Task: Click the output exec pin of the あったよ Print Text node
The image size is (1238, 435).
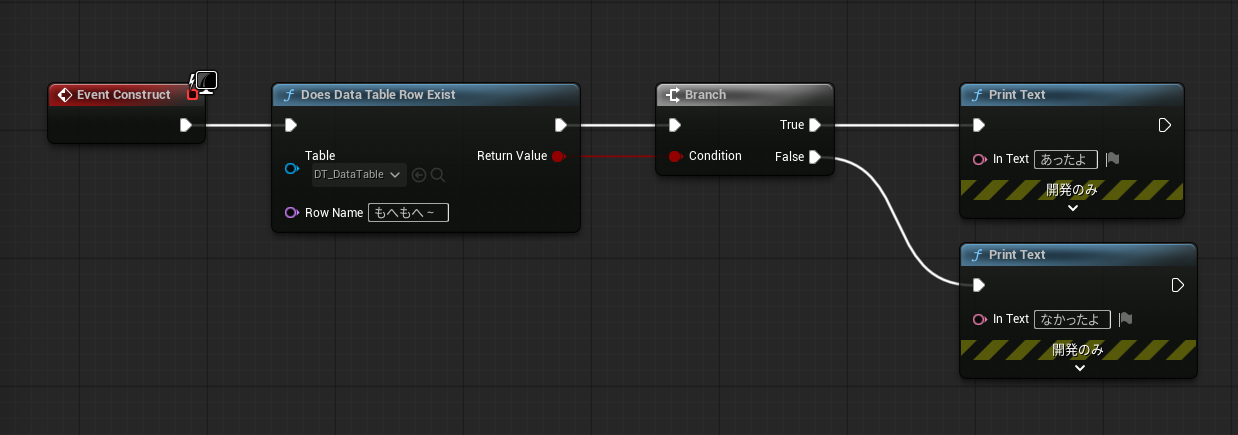Action: pos(1165,125)
